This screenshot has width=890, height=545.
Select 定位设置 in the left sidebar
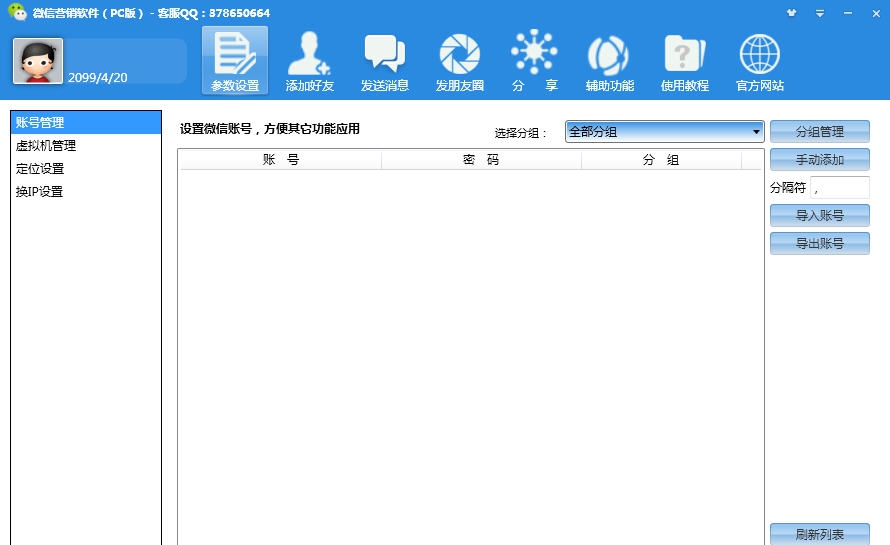(86, 169)
